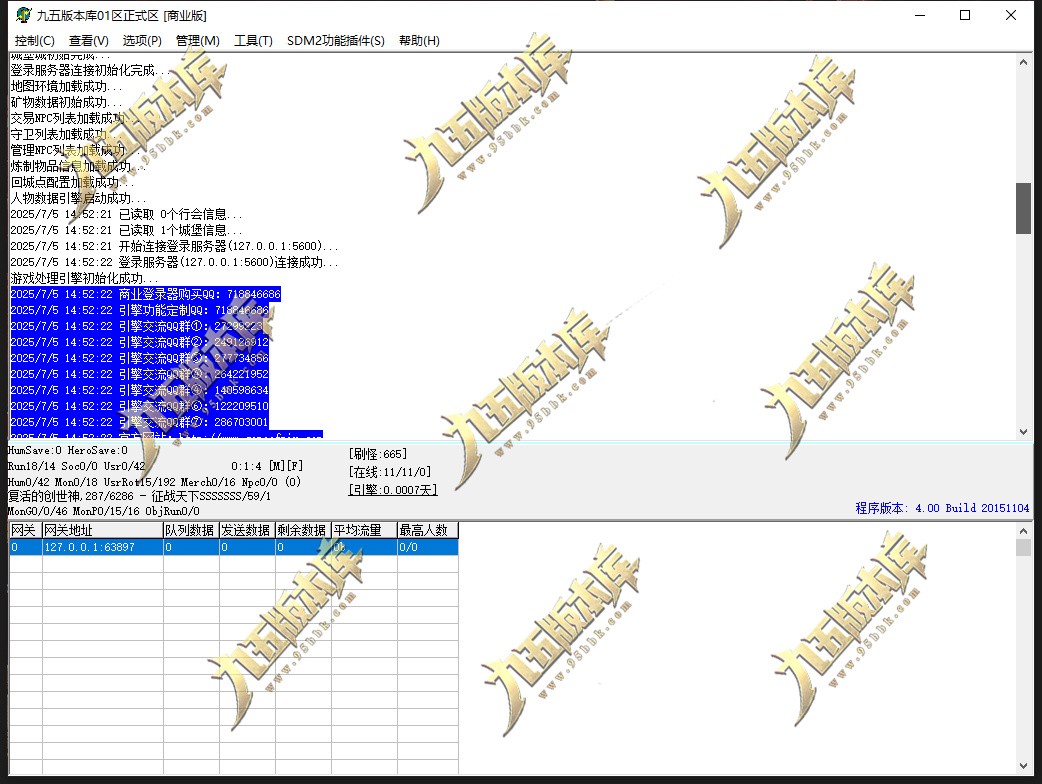Select the gateway address cell 127.0.0.1:63897
Viewport: 1042px width, 784px height.
point(102,547)
